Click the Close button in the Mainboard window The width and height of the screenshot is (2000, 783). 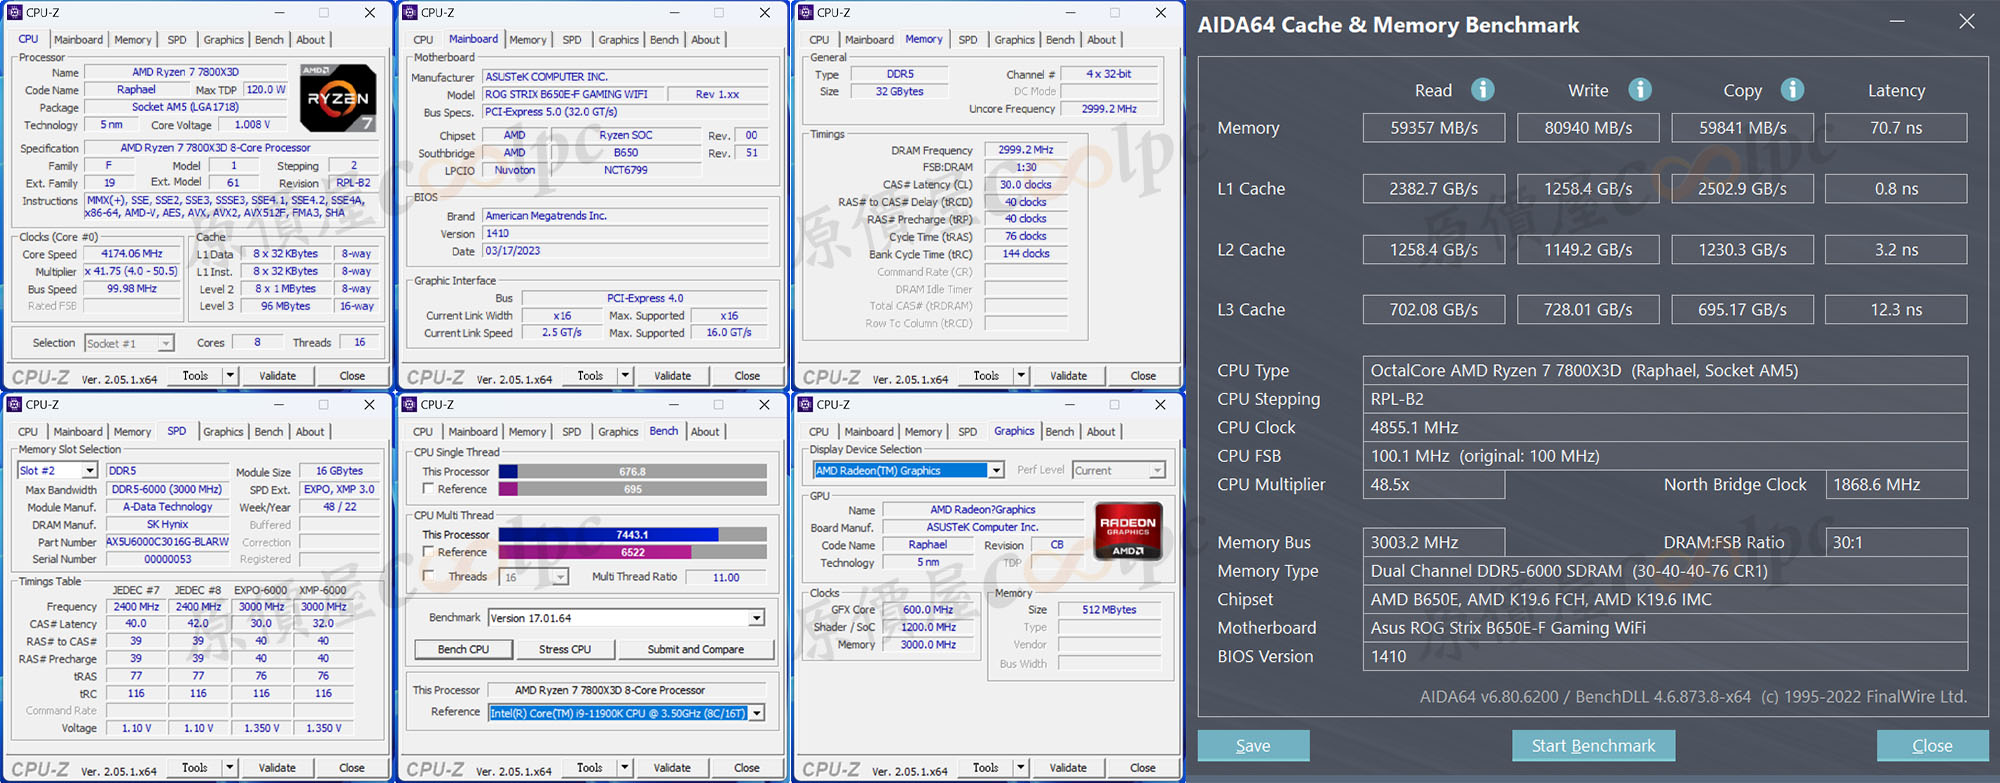tap(747, 376)
